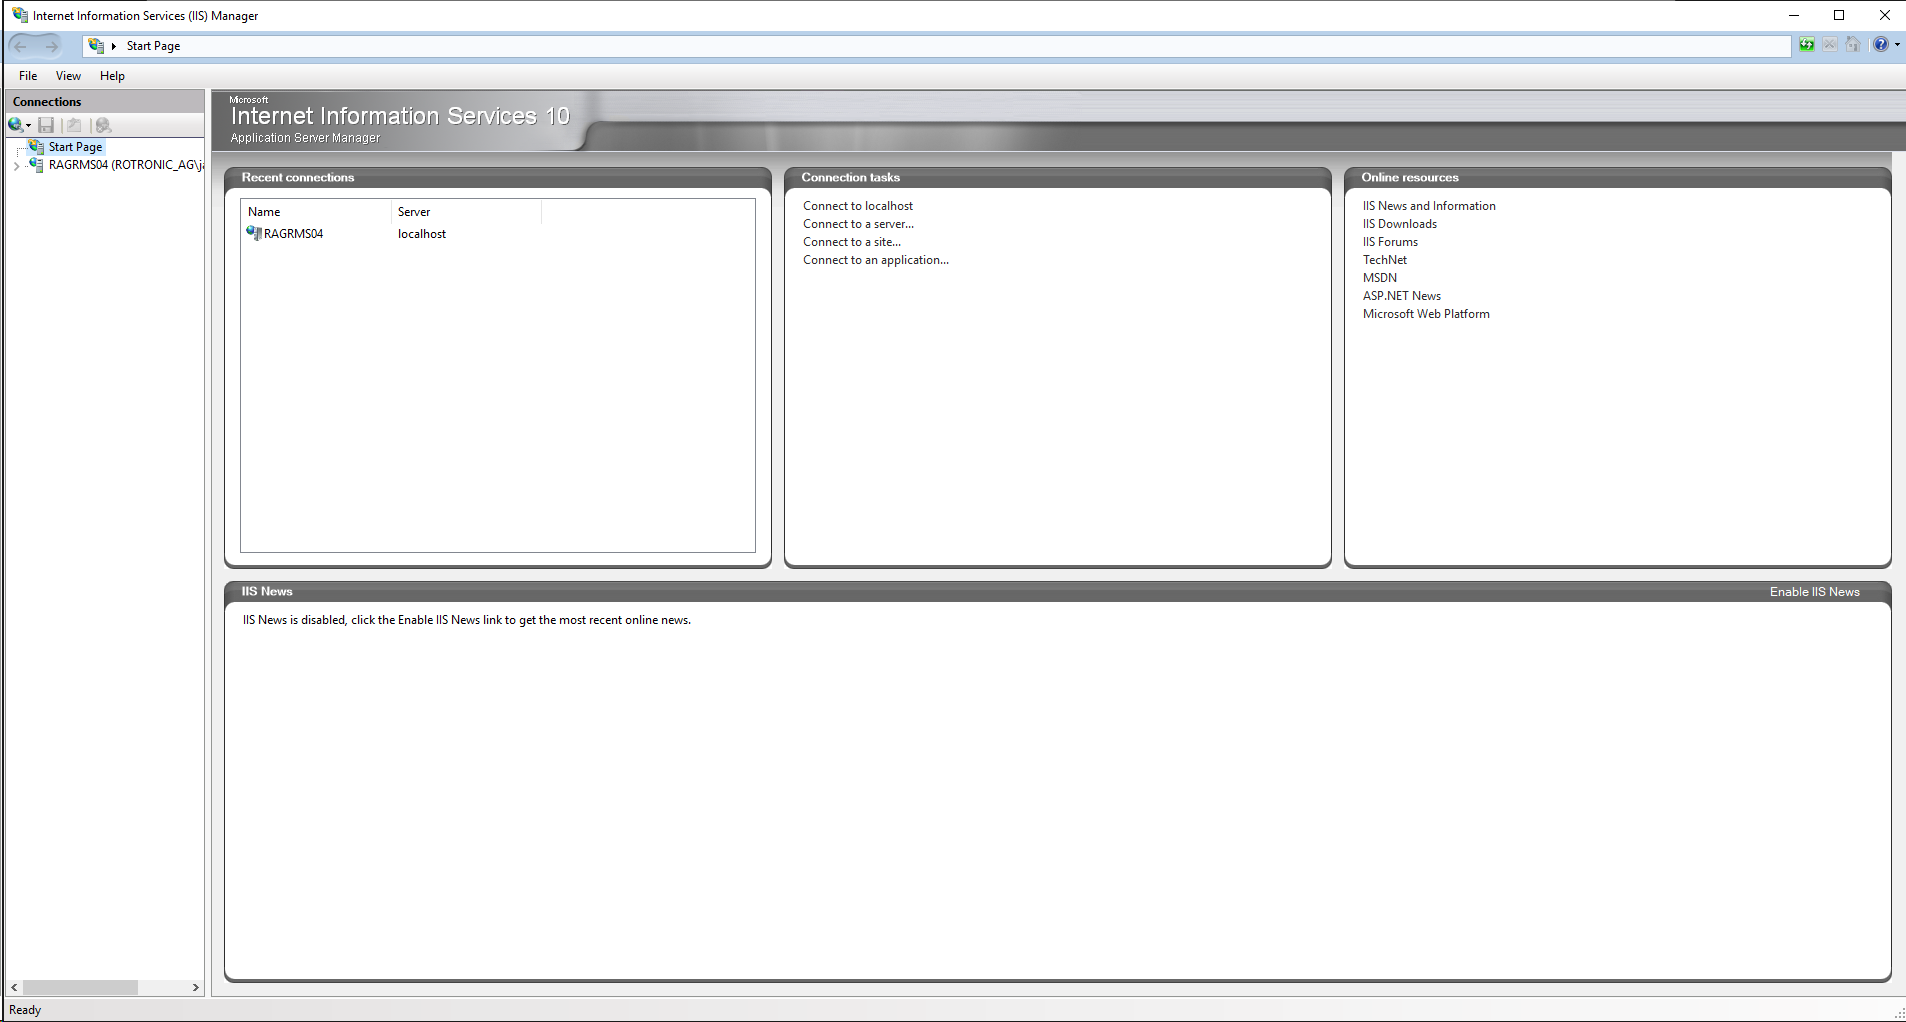Click Connect to a server... link

pyautogui.click(x=858, y=224)
